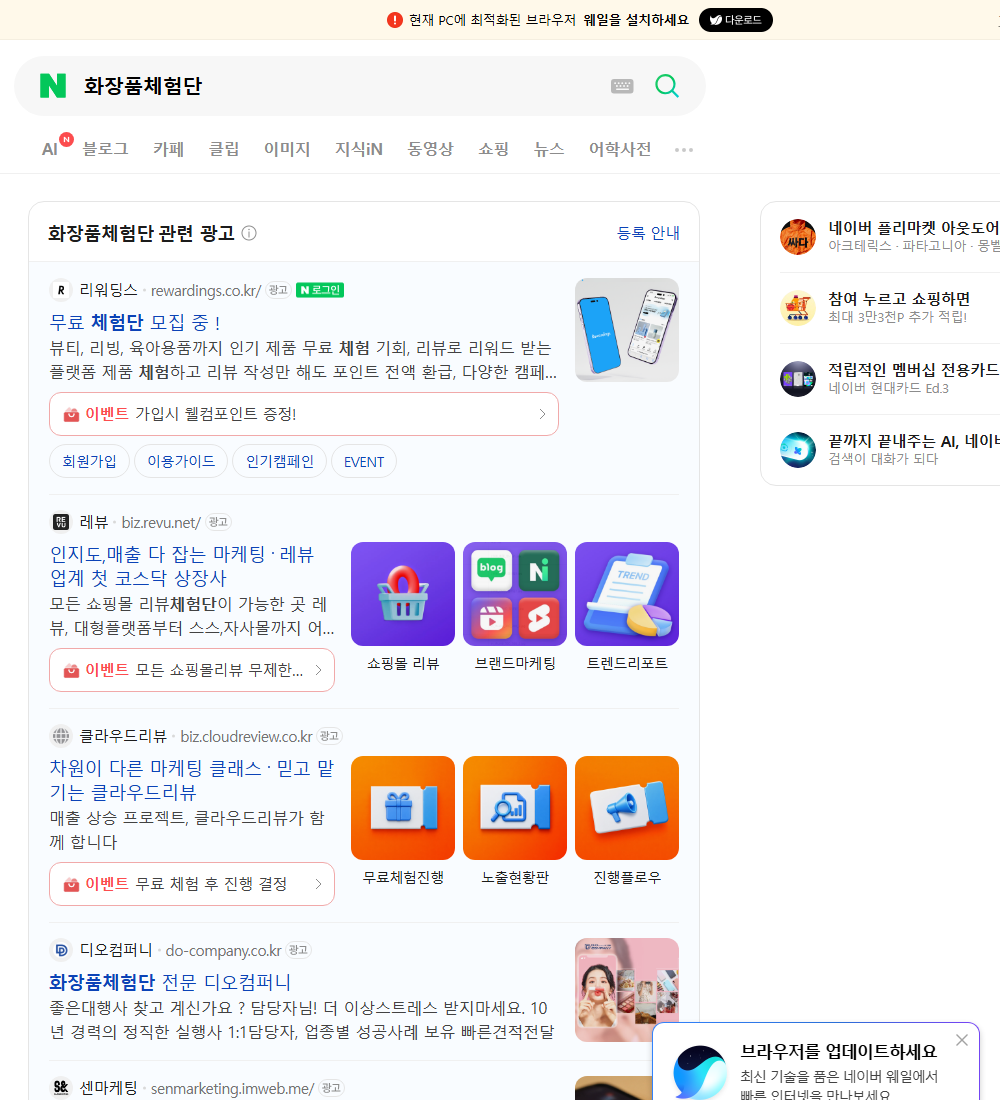
Task: Switch to the 이미지 tab
Action: (287, 149)
